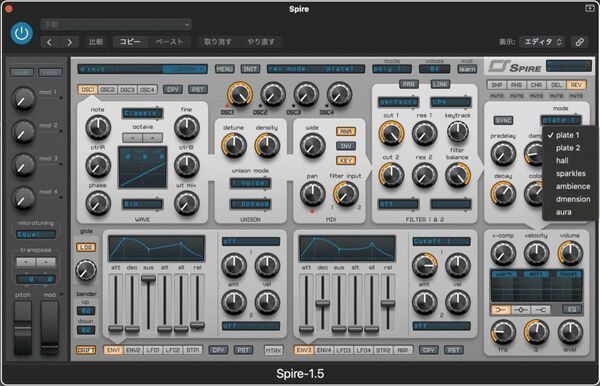Select aura reverb mode
The width and height of the screenshot is (600, 386).
point(568,212)
